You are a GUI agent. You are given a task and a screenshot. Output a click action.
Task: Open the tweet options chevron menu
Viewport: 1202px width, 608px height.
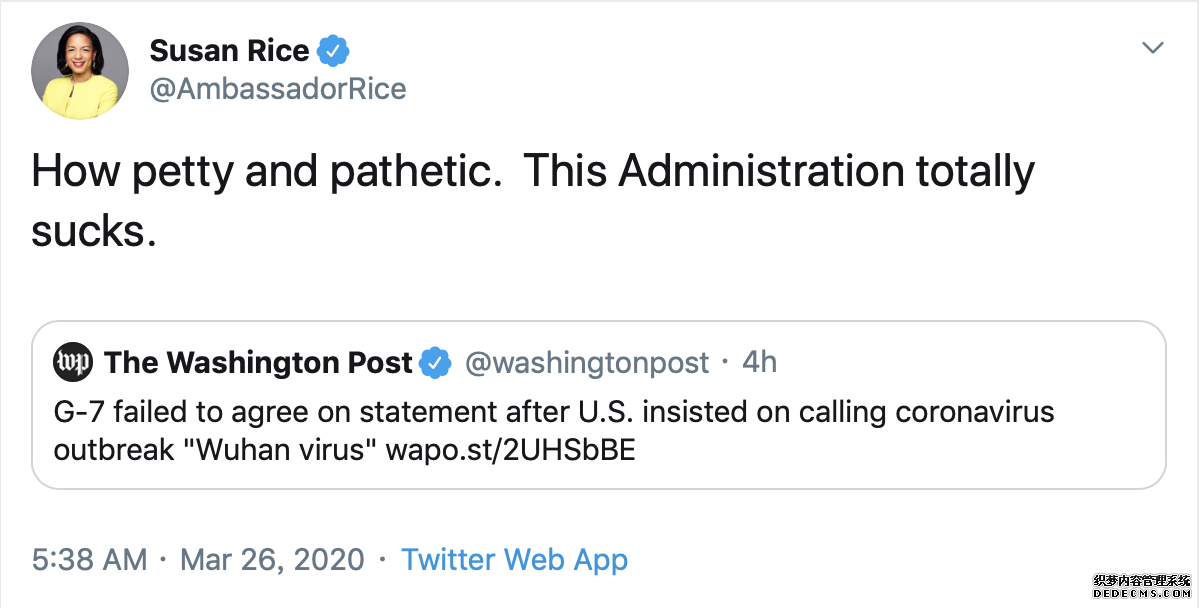(x=1153, y=48)
